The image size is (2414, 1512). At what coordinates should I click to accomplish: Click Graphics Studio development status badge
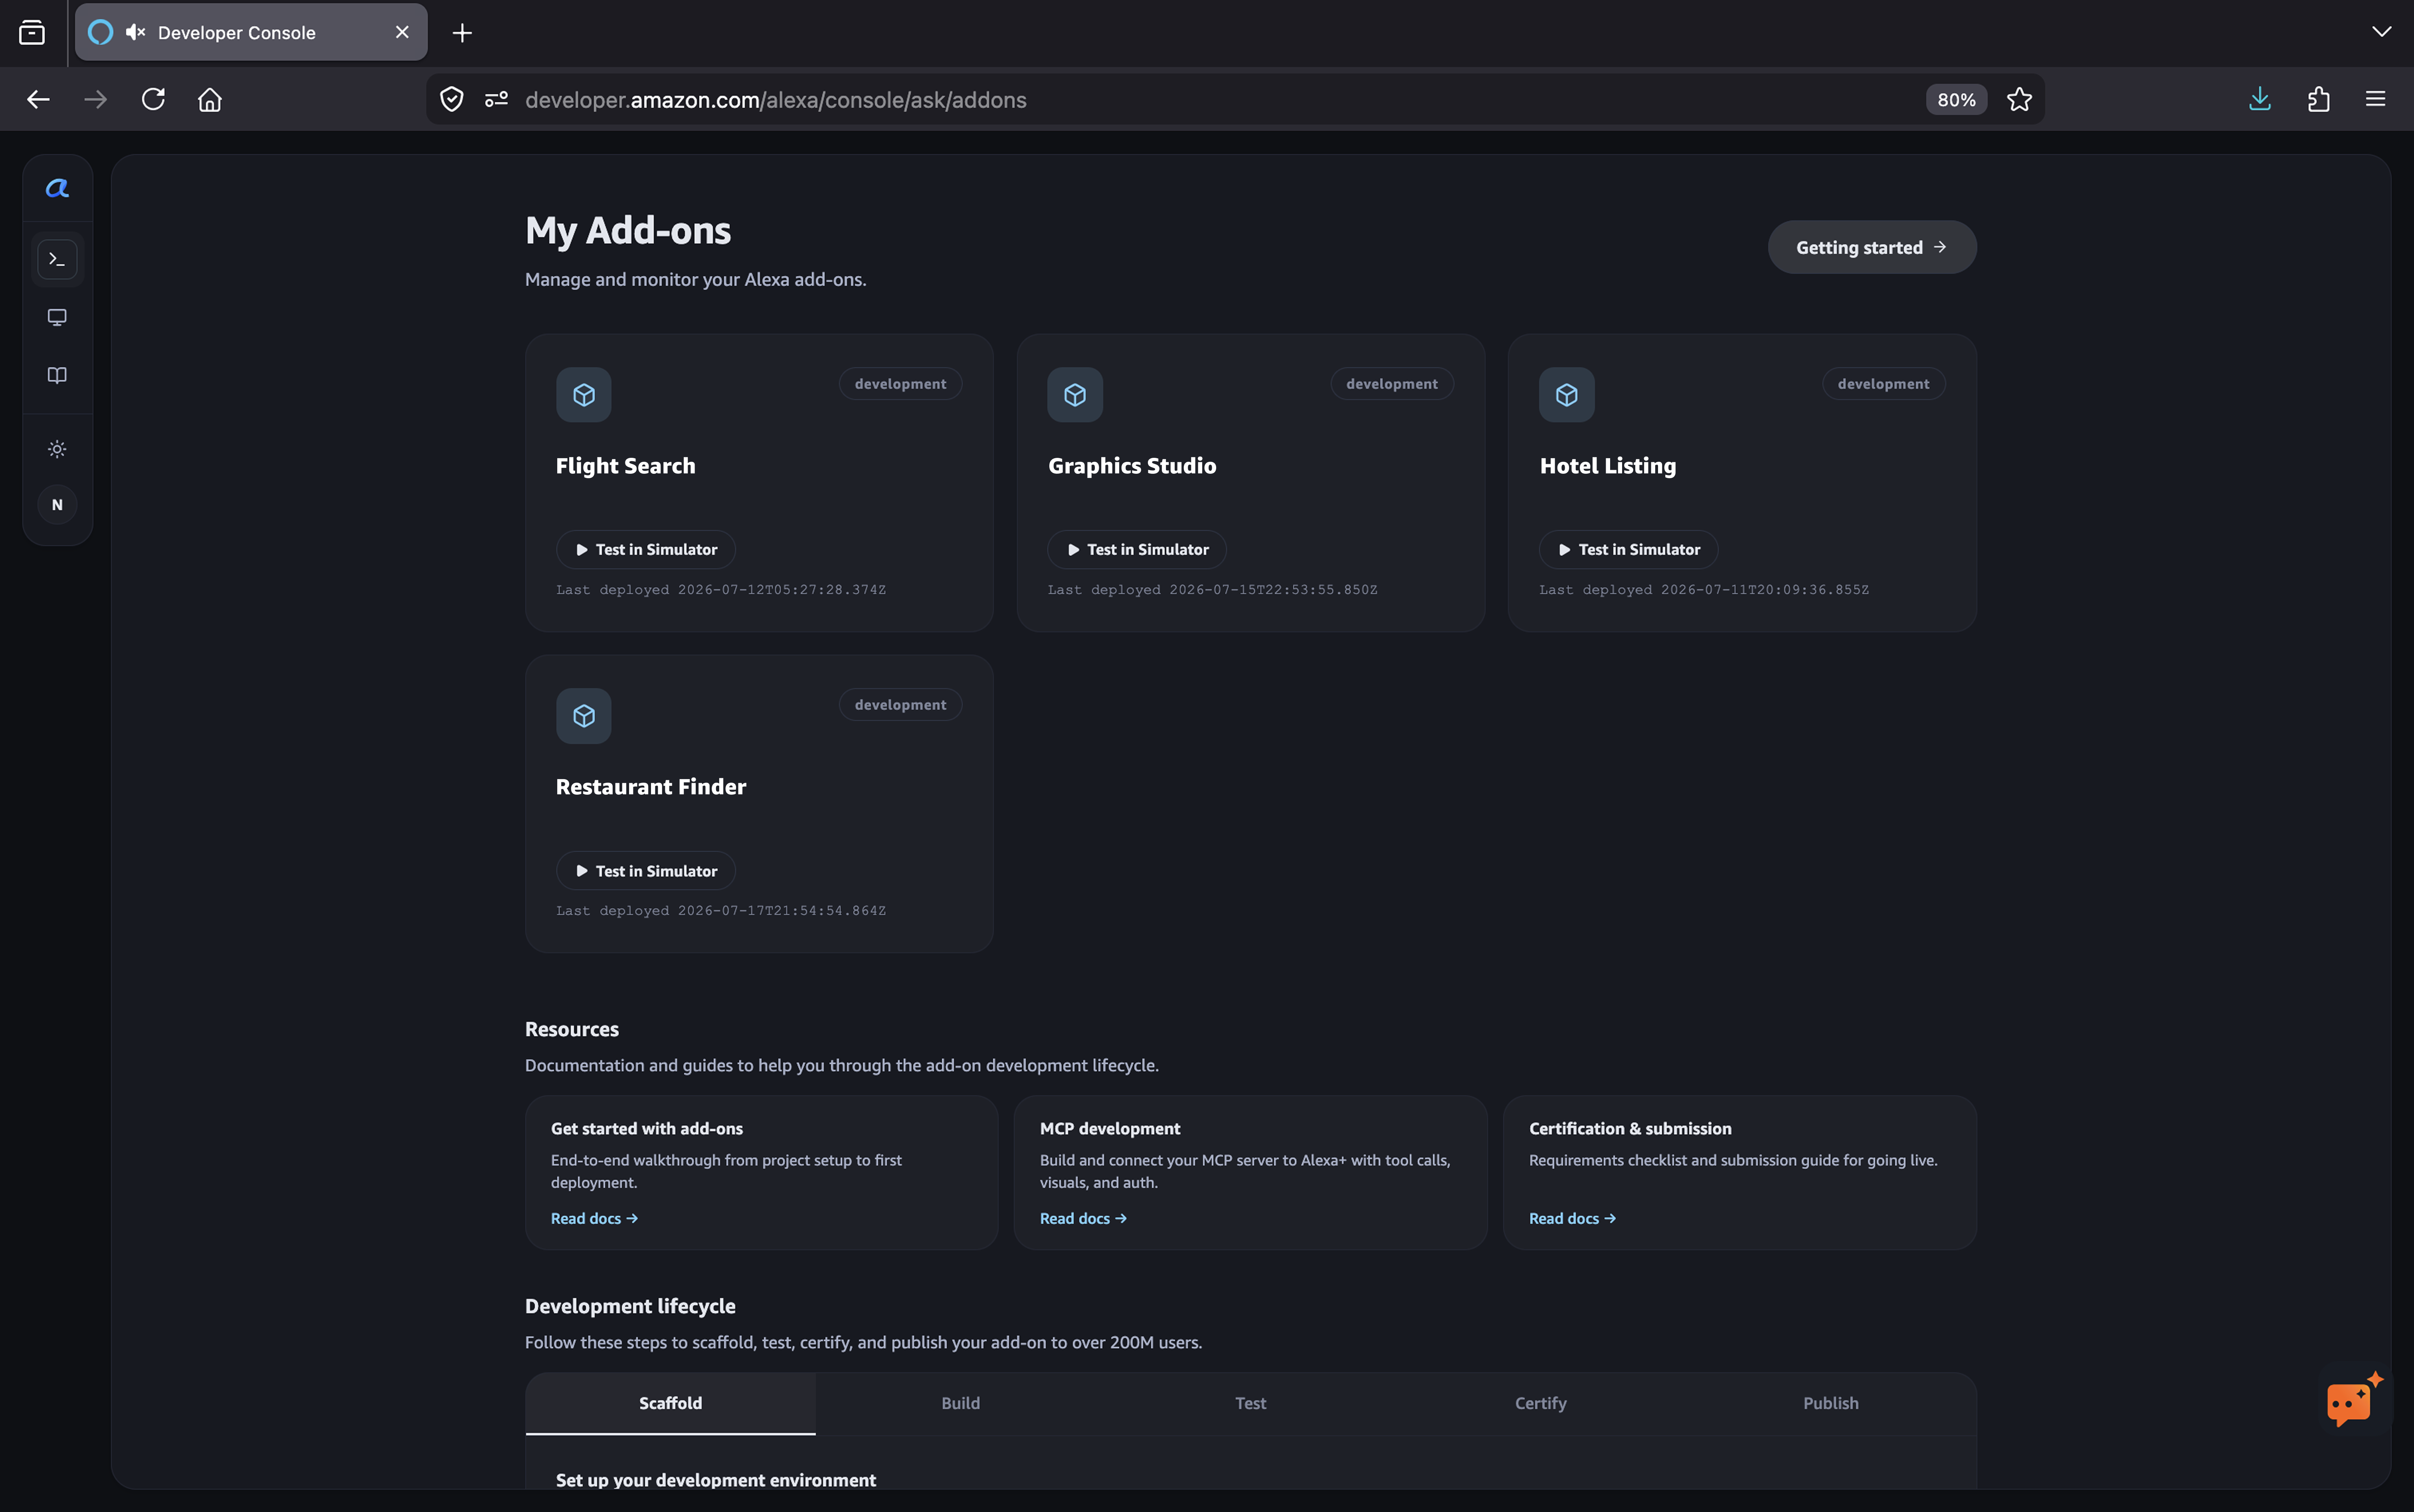click(x=1391, y=384)
